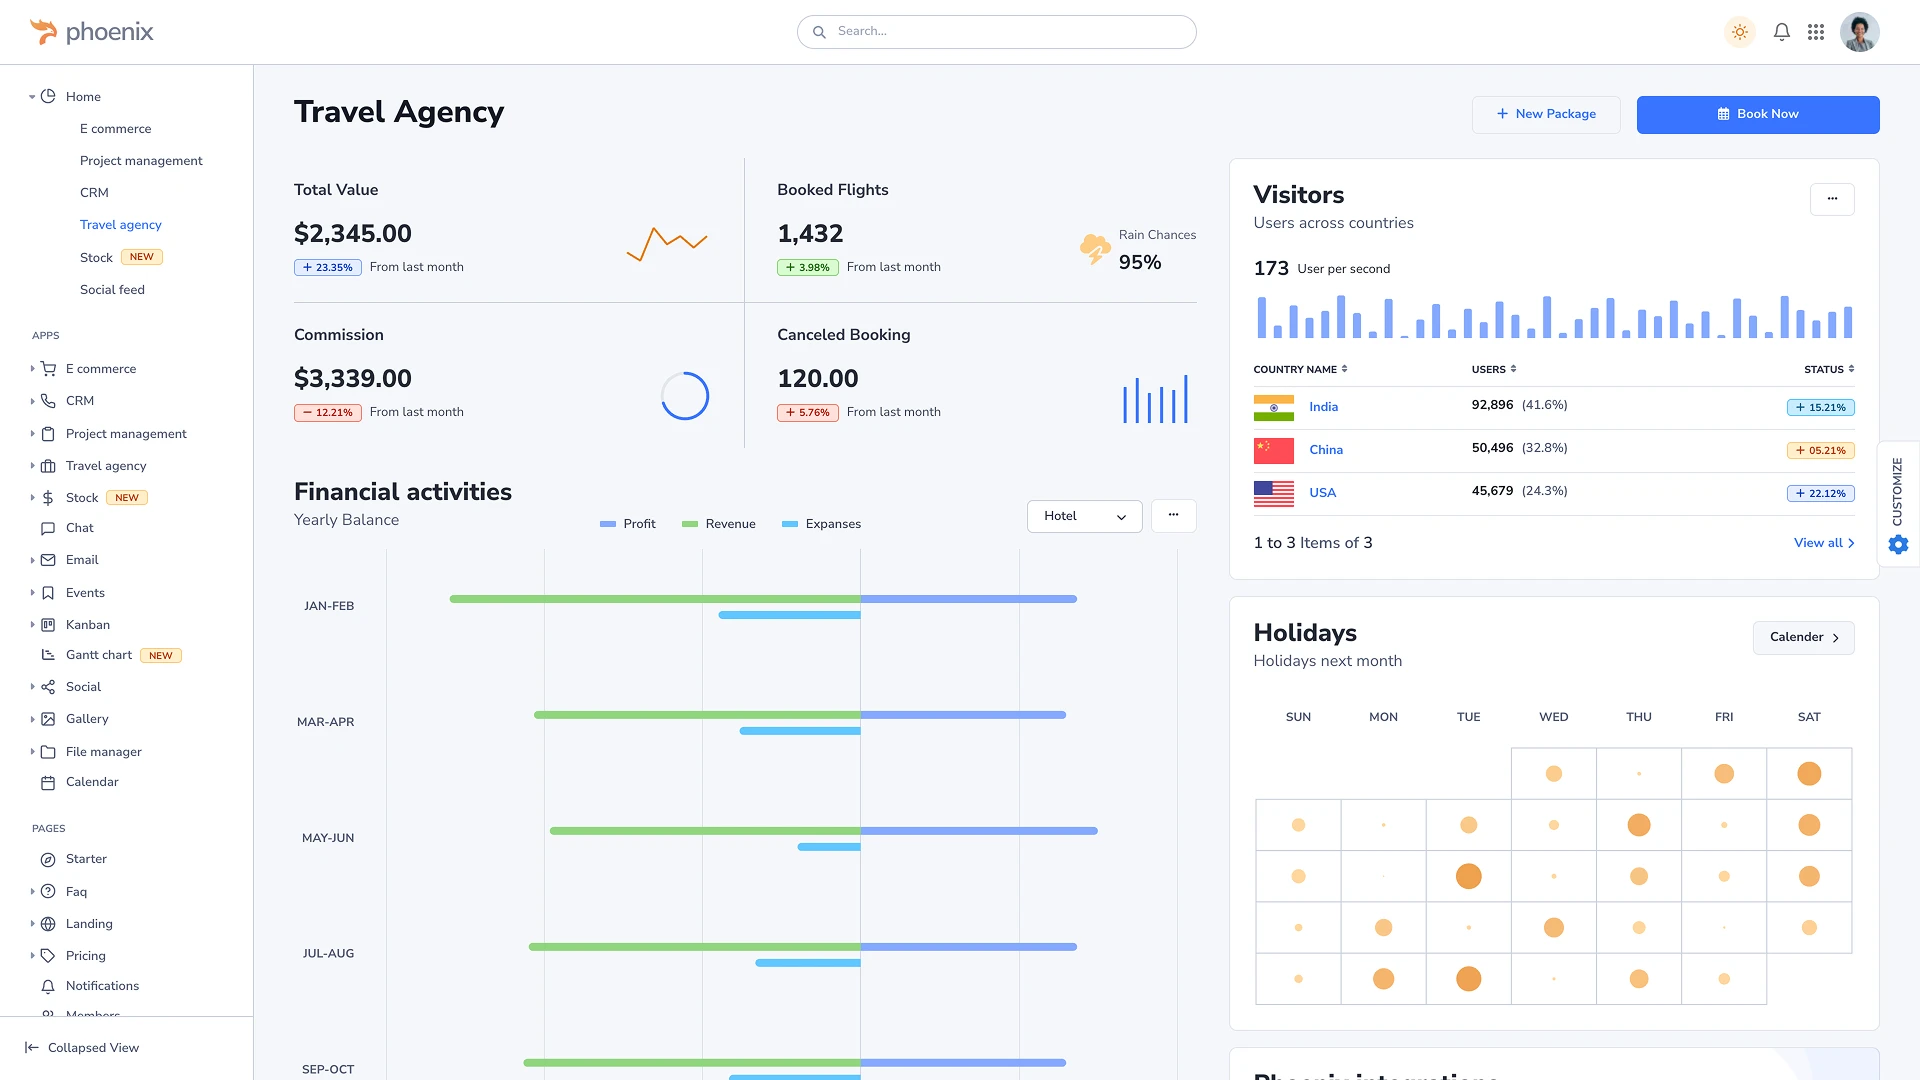Click the View all link
The width and height of the screenshot is (1920, 1080).
point(1824,543)
